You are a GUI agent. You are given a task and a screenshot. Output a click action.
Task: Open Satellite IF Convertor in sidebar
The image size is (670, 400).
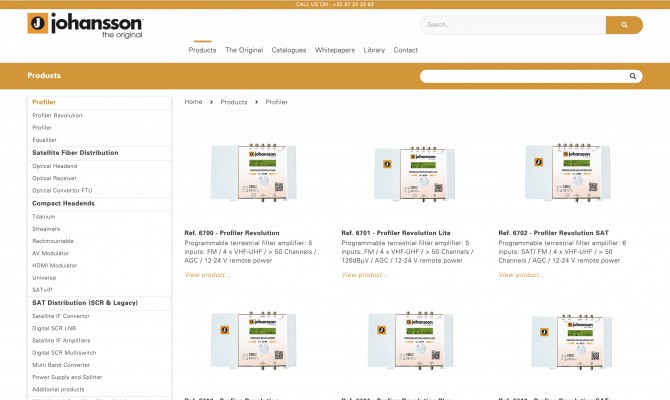(61, 316)
